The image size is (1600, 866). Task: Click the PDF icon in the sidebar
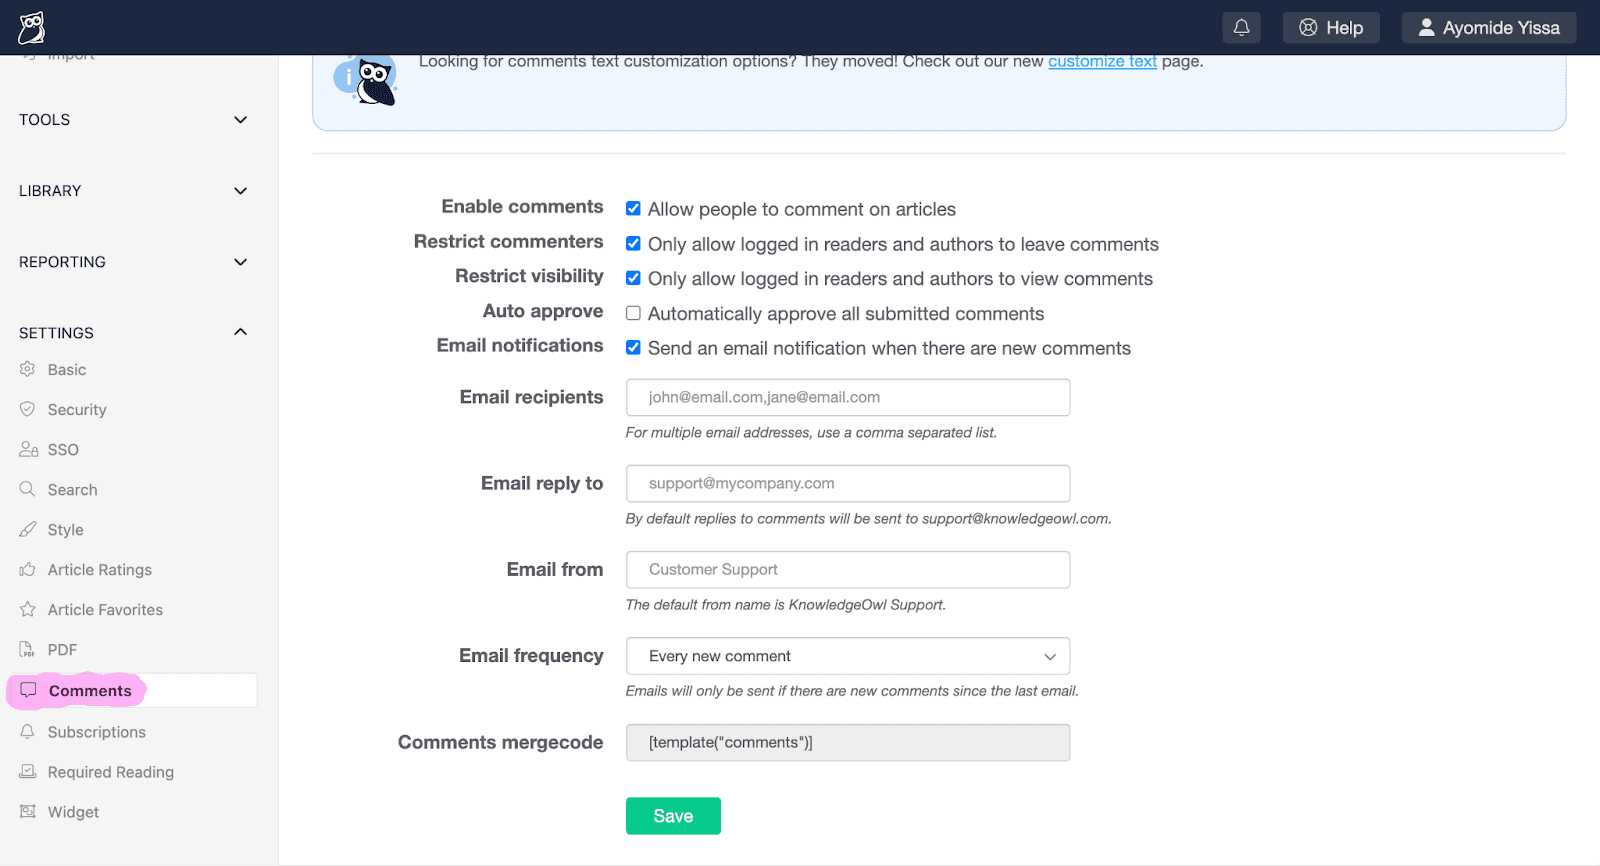(27, 649)
